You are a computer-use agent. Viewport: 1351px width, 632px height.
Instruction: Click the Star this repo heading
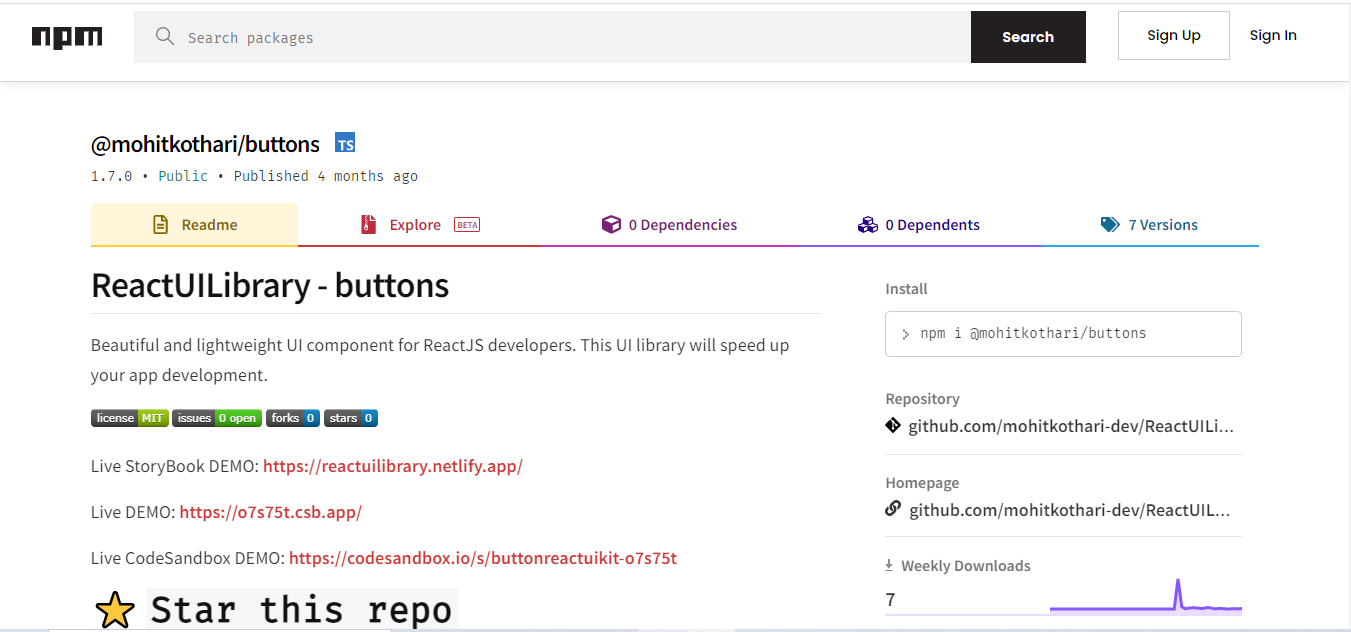point(301,610)
